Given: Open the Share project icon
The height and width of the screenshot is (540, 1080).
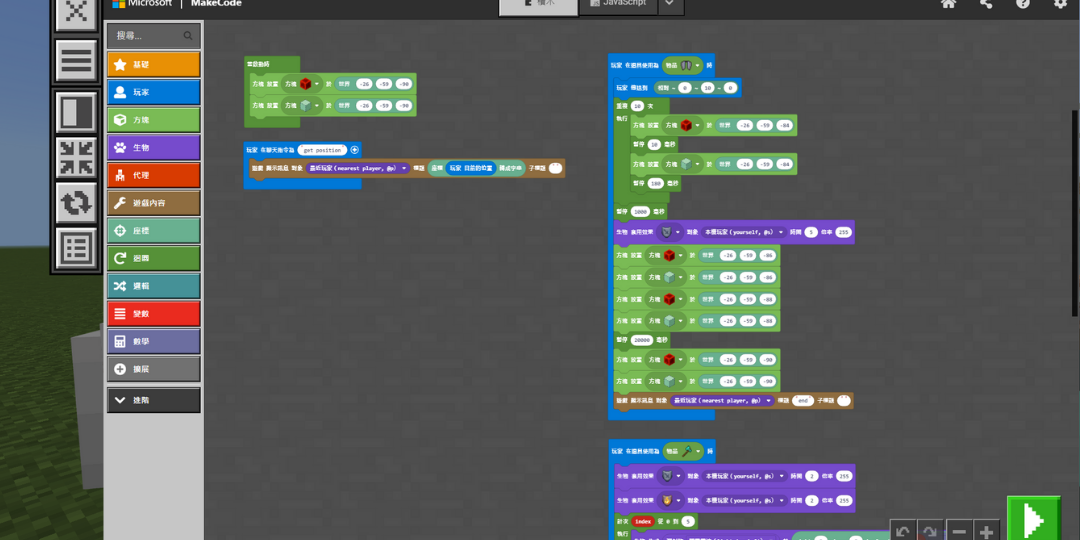Looking at the screenshot, I should point(986,4).
